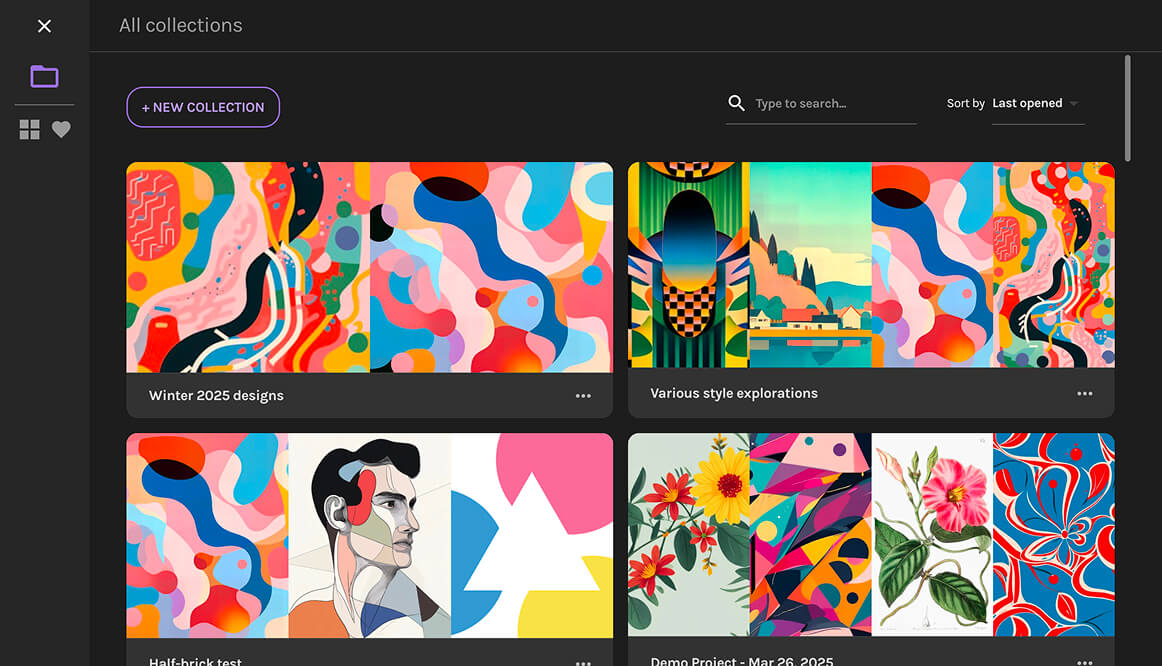Viewport: 1162px width, 666px height.
Task: Open the Various style explorations title
Action: click(x=734, y=393)
